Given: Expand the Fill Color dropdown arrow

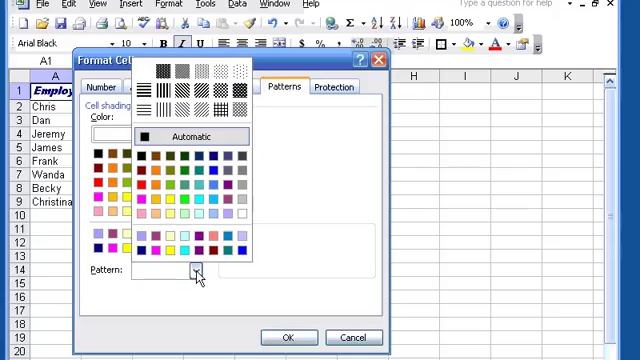Looking at the screenshot, I should [481, 44].
